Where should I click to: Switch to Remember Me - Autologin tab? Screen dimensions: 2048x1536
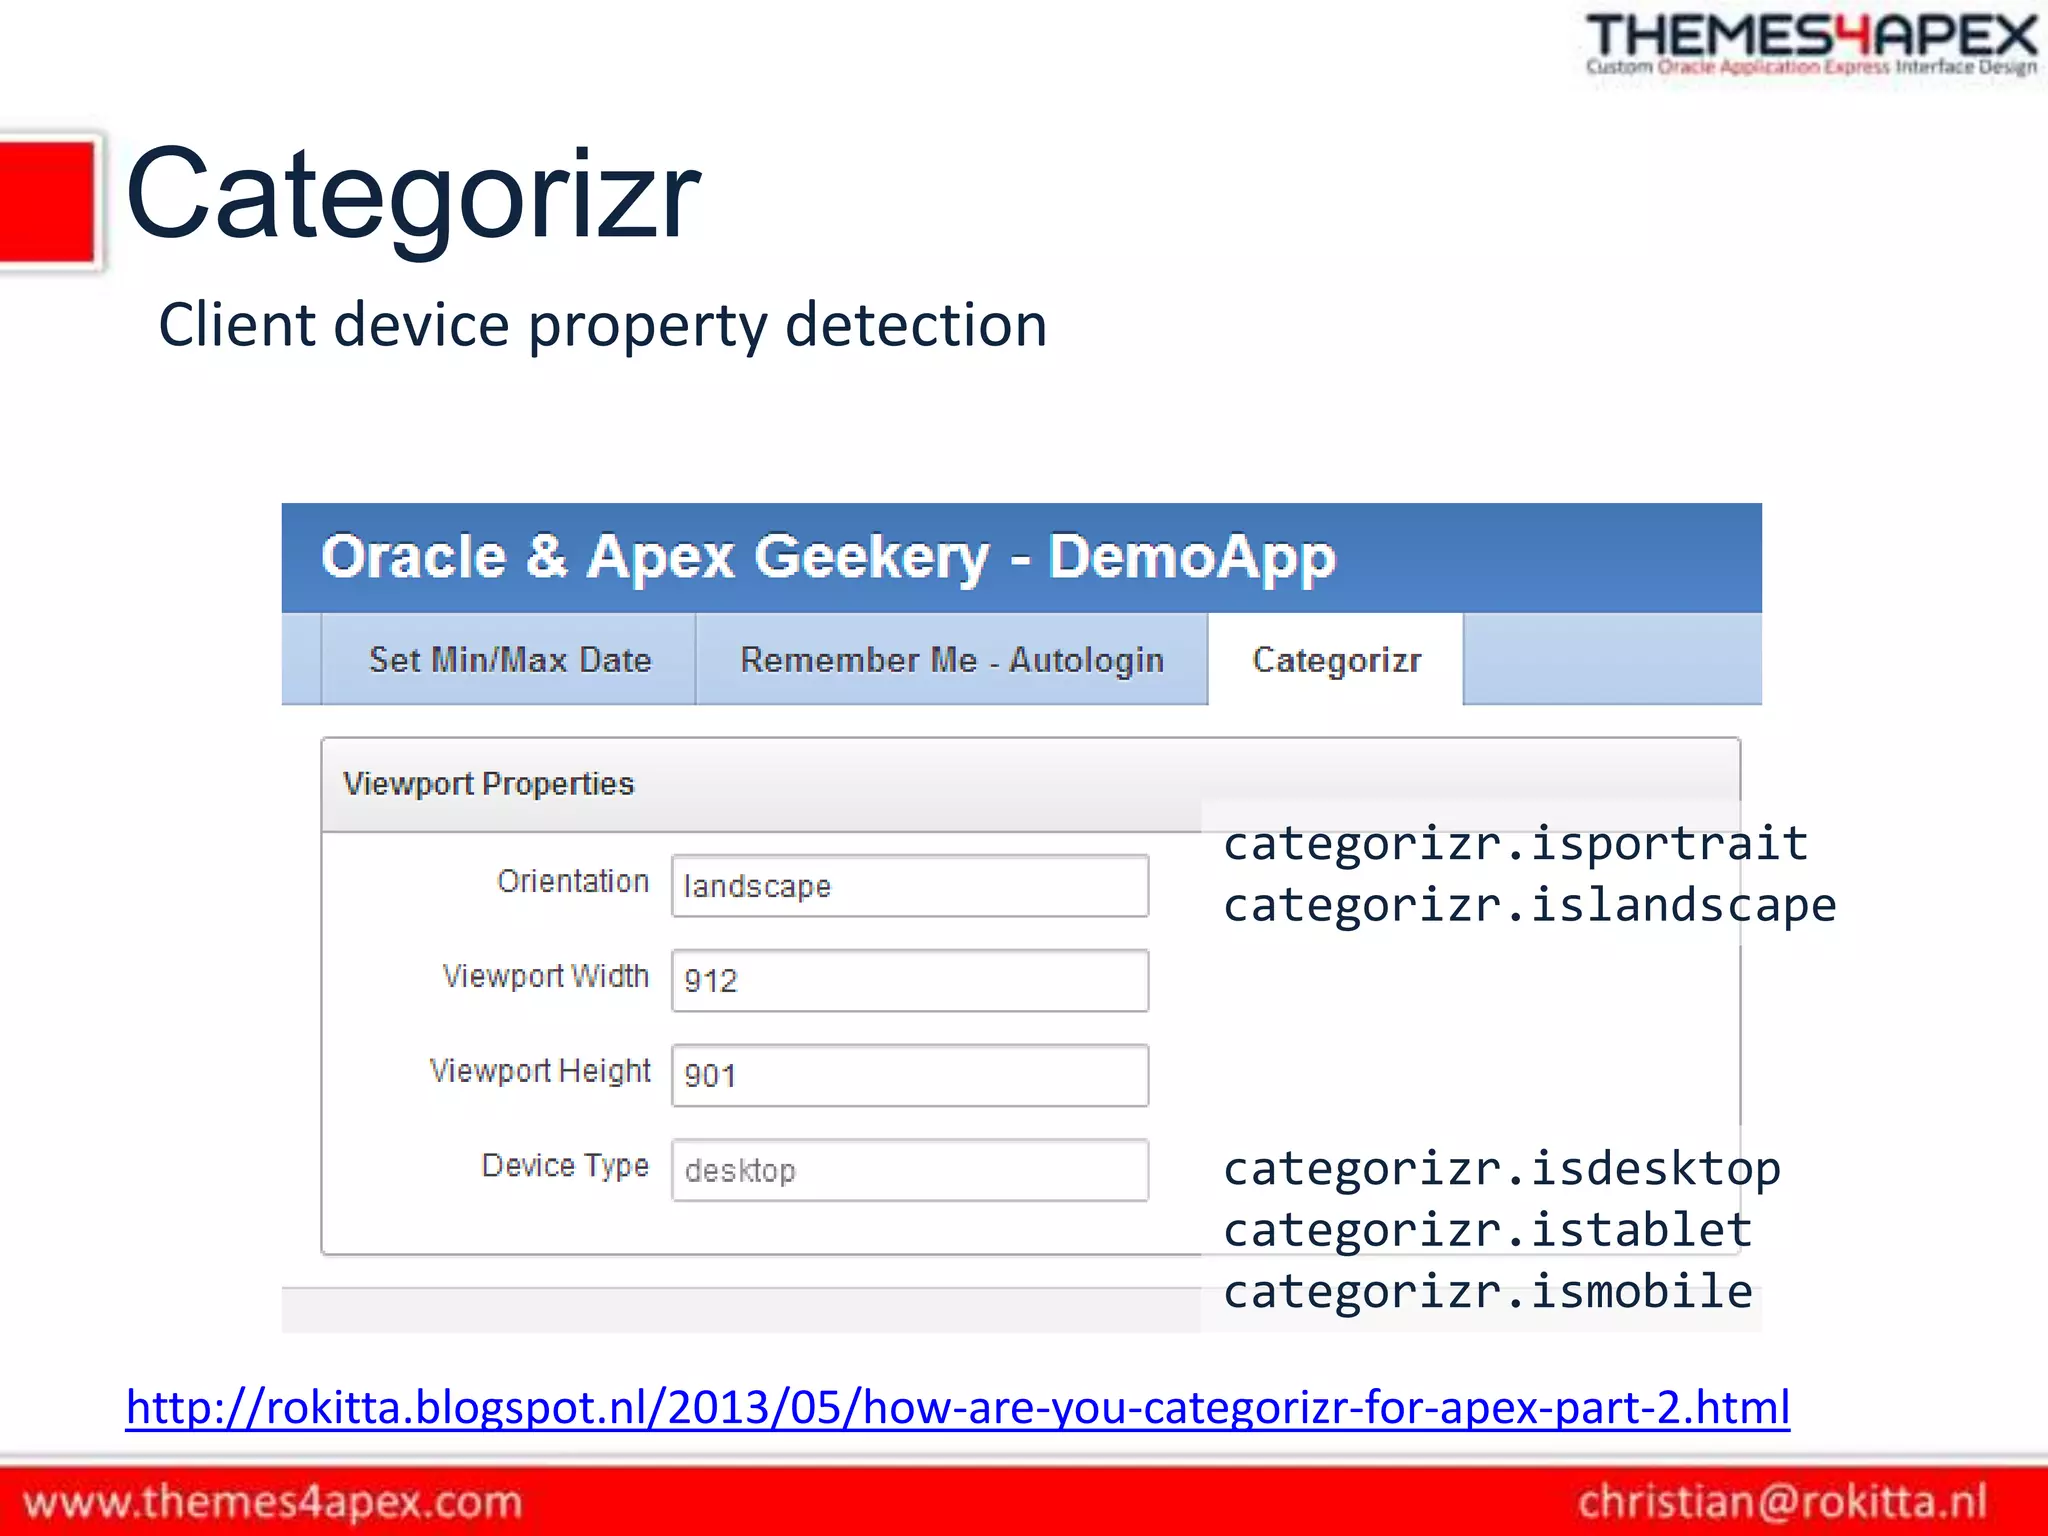(x=952, y=659)
